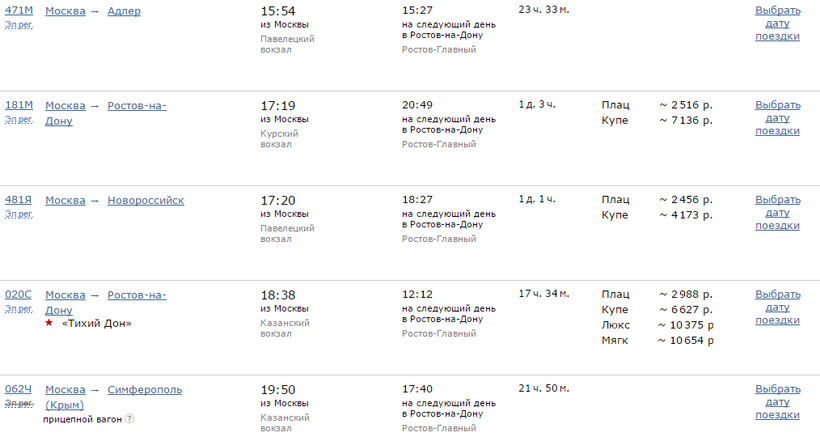Click the Новороссийск destination link

click(x=146, y=200)
